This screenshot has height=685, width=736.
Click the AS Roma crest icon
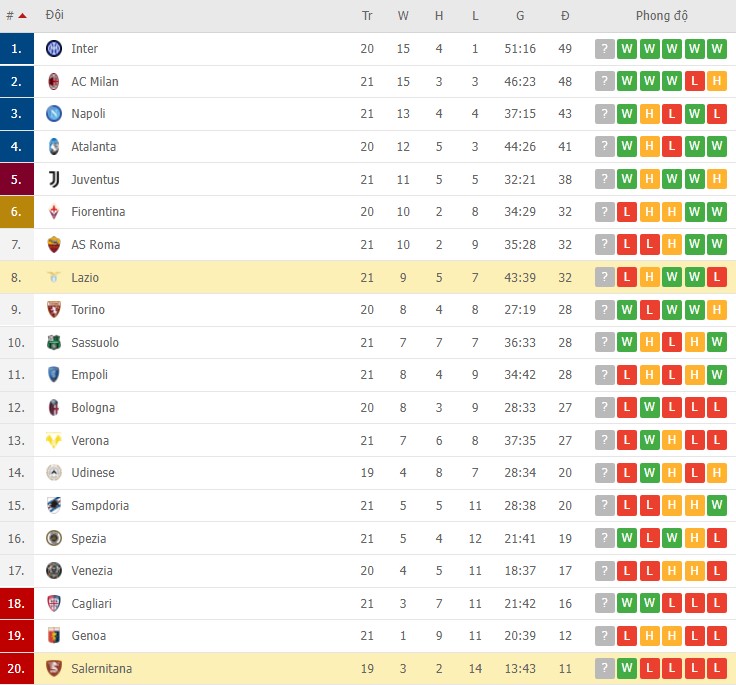(x=54, y=245)
